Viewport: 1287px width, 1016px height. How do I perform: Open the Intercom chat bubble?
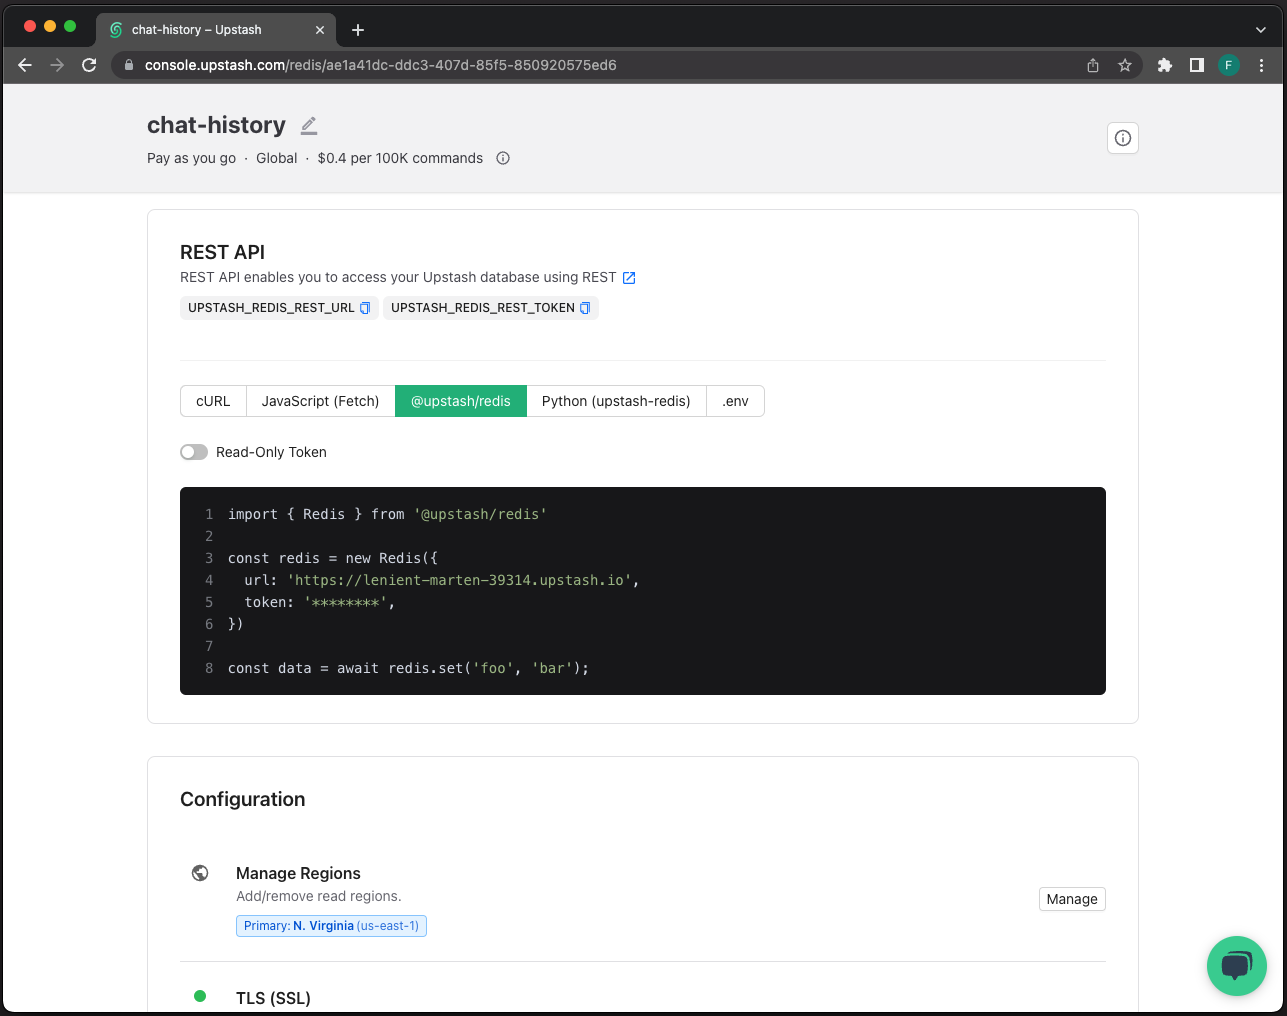click(1236, 965)
